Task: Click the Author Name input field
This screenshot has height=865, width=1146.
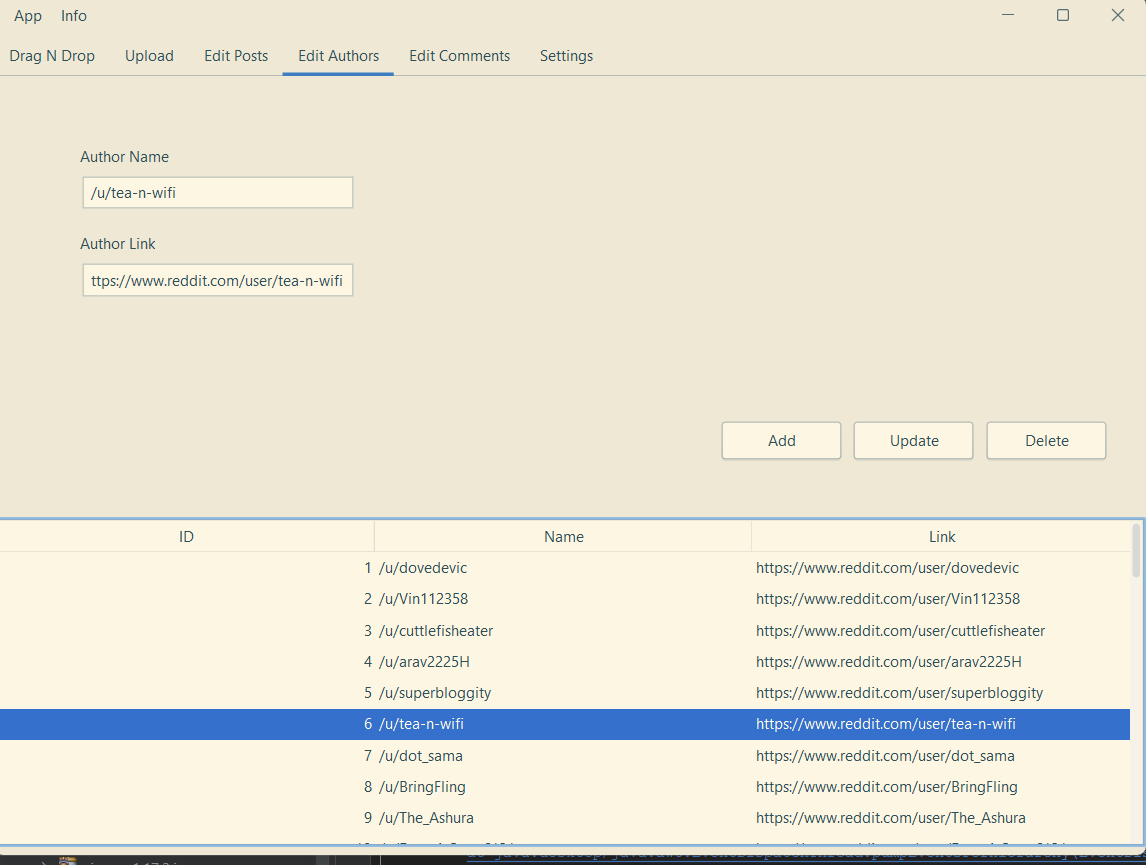Action: [218, 193]
